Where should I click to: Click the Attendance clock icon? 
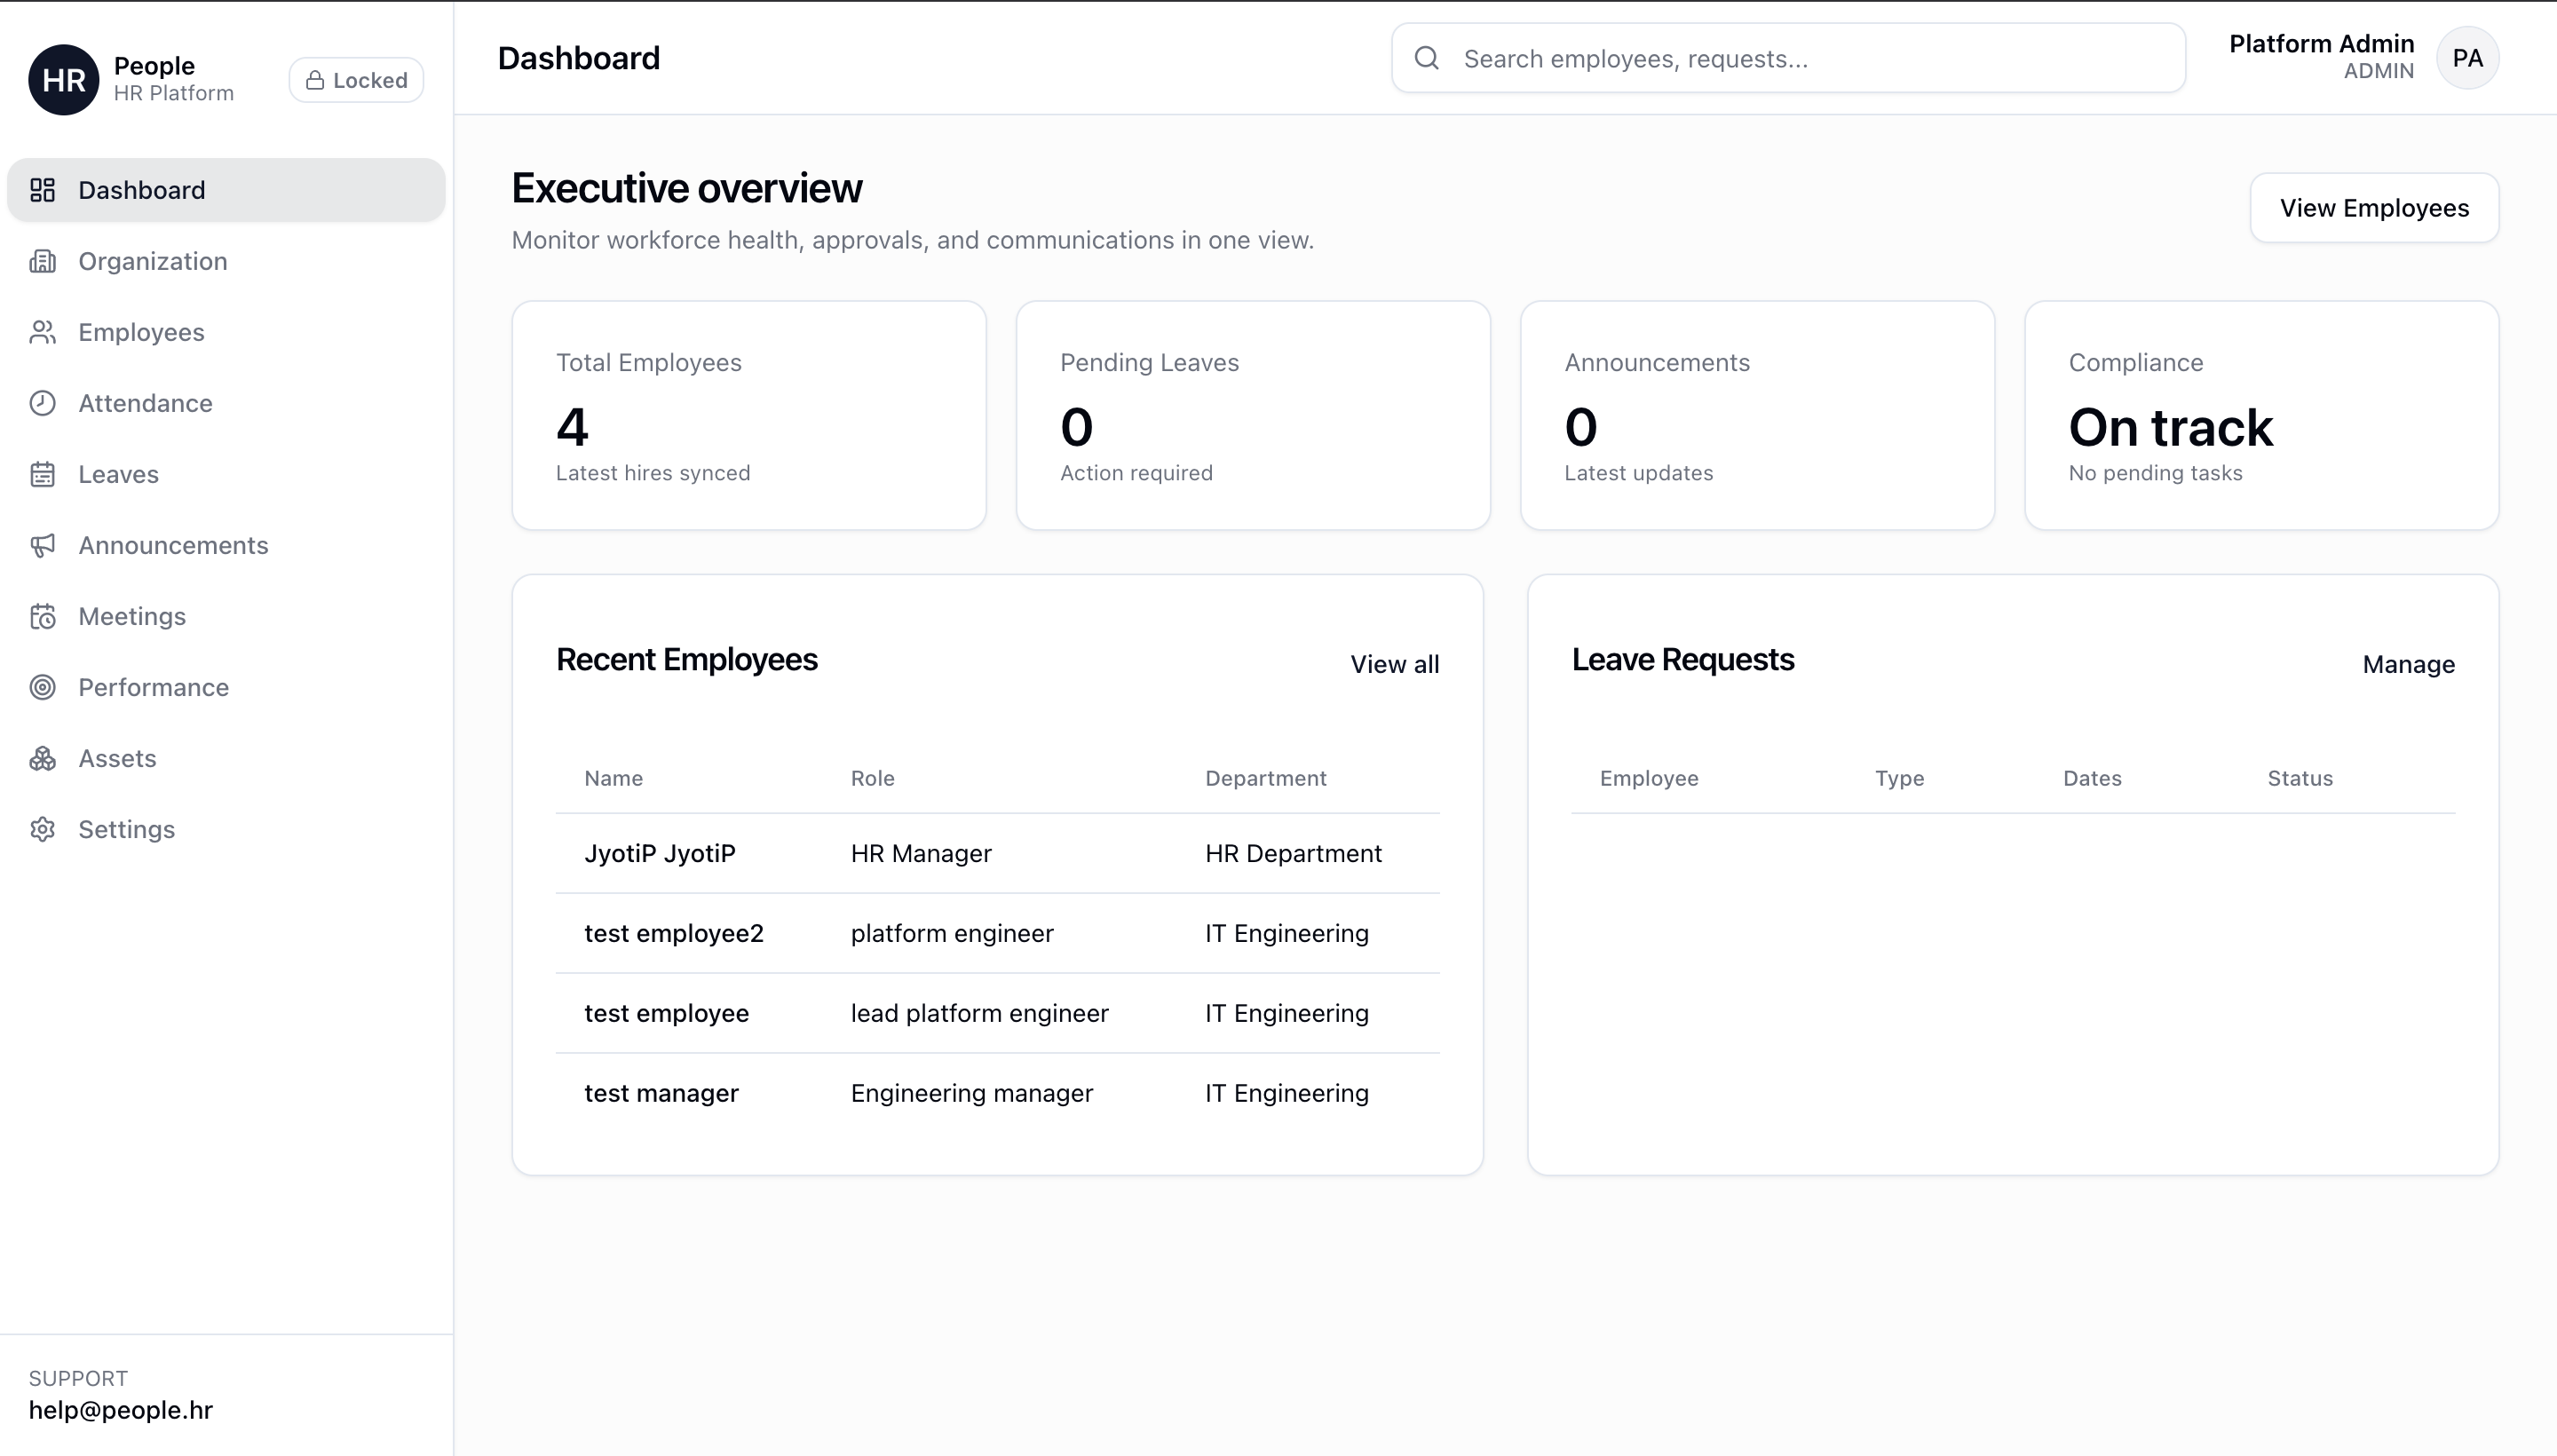(42, 403)
